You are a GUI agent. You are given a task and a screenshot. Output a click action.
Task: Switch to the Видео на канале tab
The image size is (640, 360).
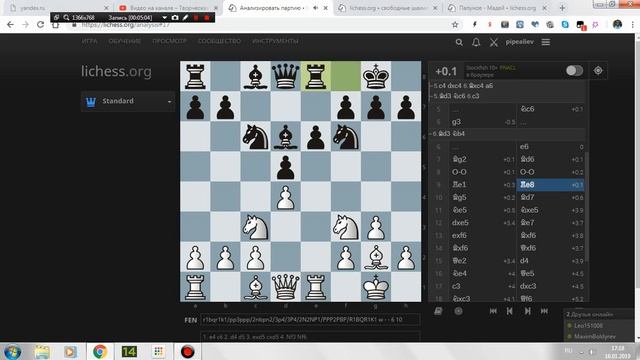(167, 8)
